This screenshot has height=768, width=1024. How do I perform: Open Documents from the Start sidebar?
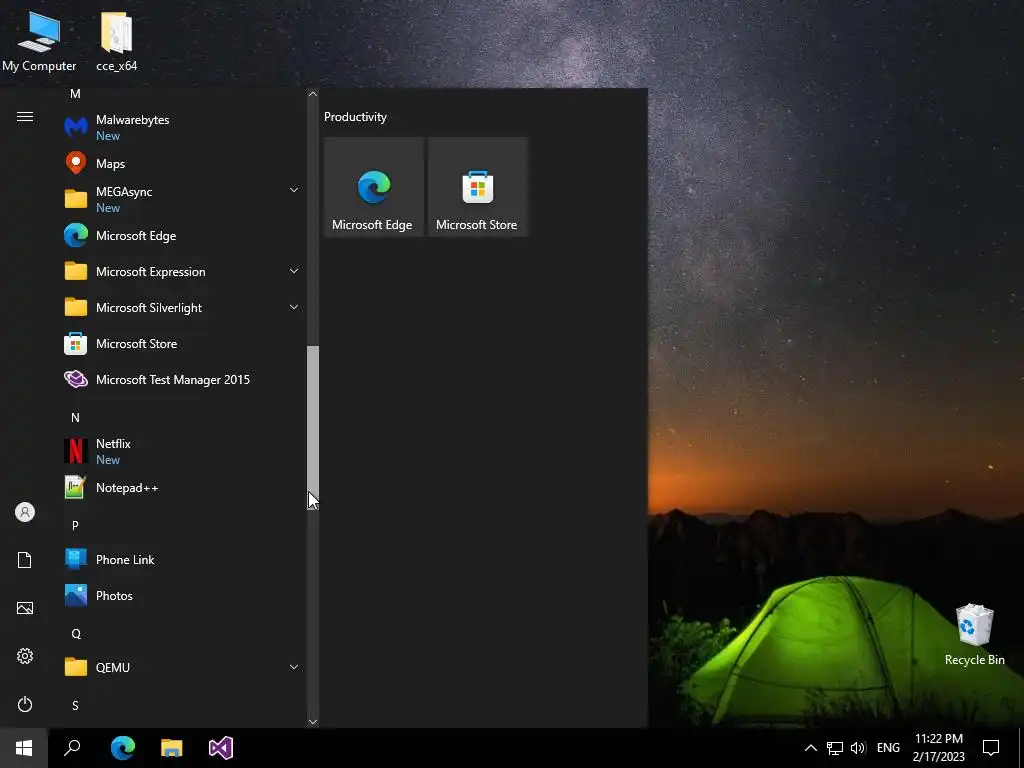click(x=25, y=560)
